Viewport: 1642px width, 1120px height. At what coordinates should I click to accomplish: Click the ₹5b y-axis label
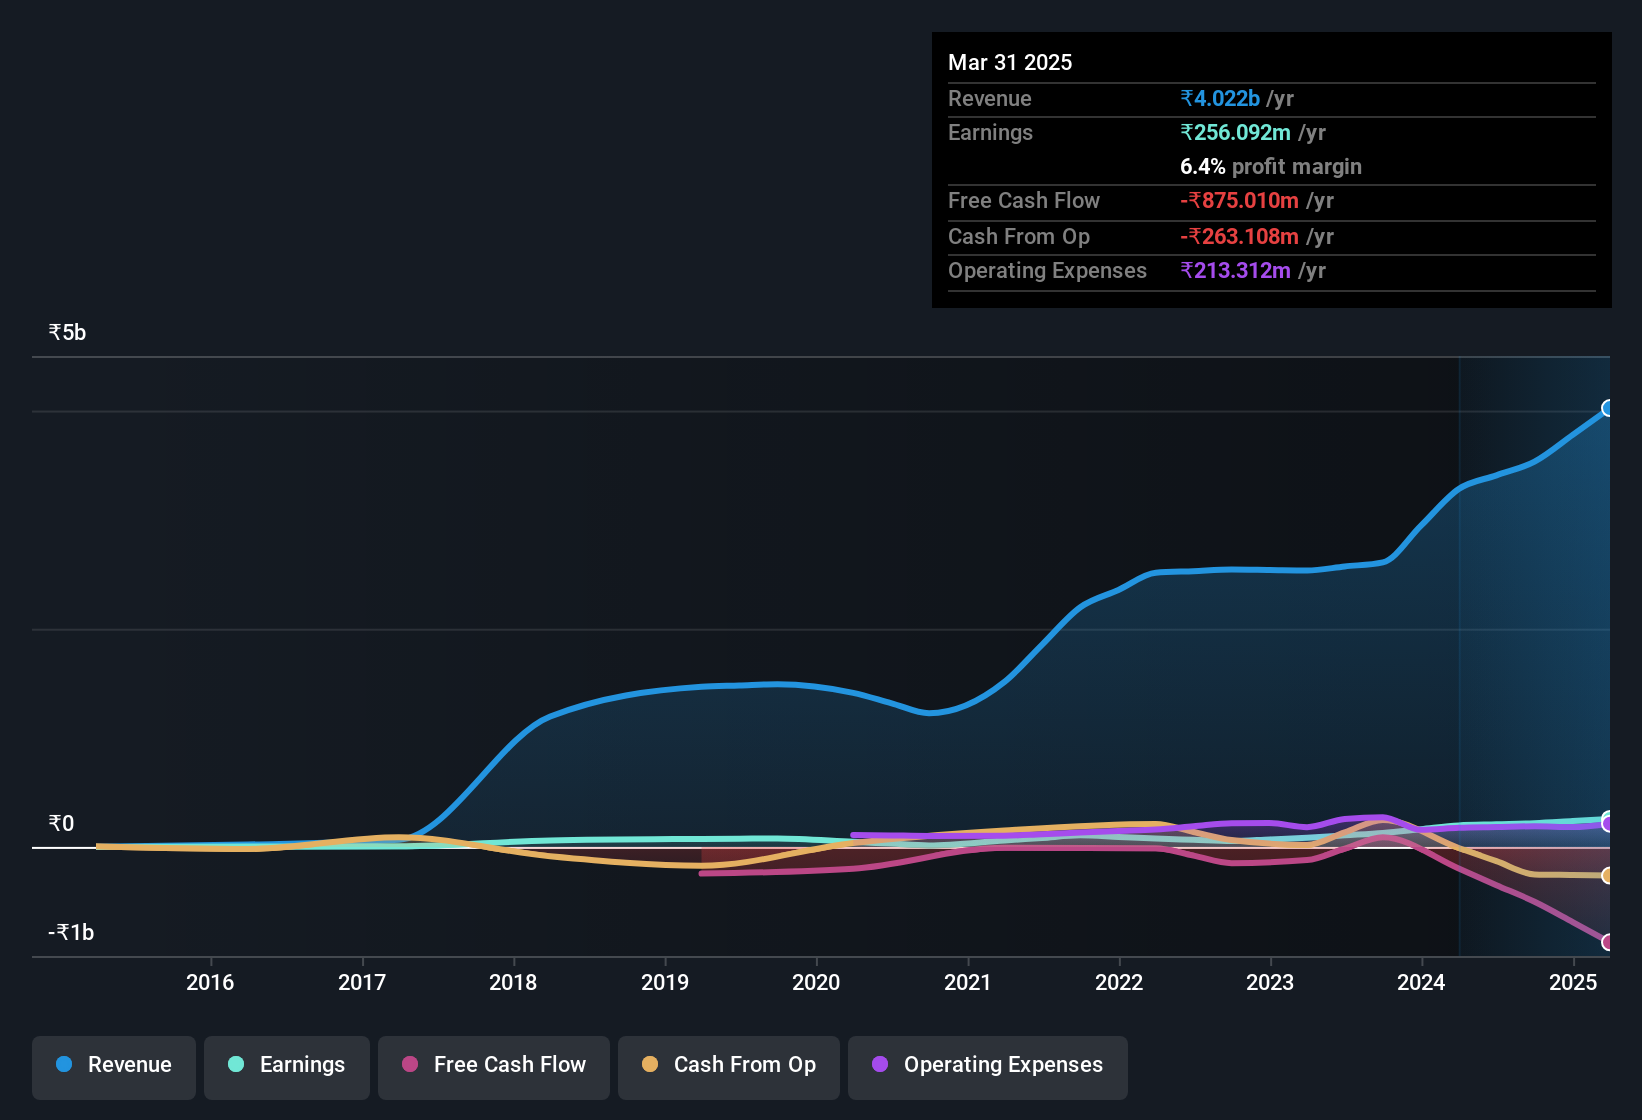pos(68,333)
